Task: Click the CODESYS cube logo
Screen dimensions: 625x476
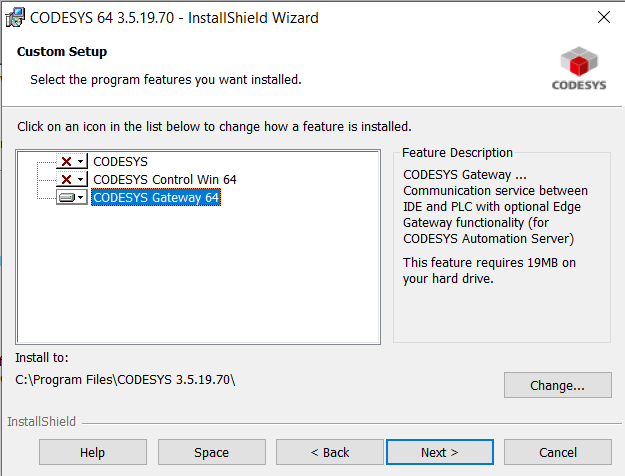Action: point(578,62)
